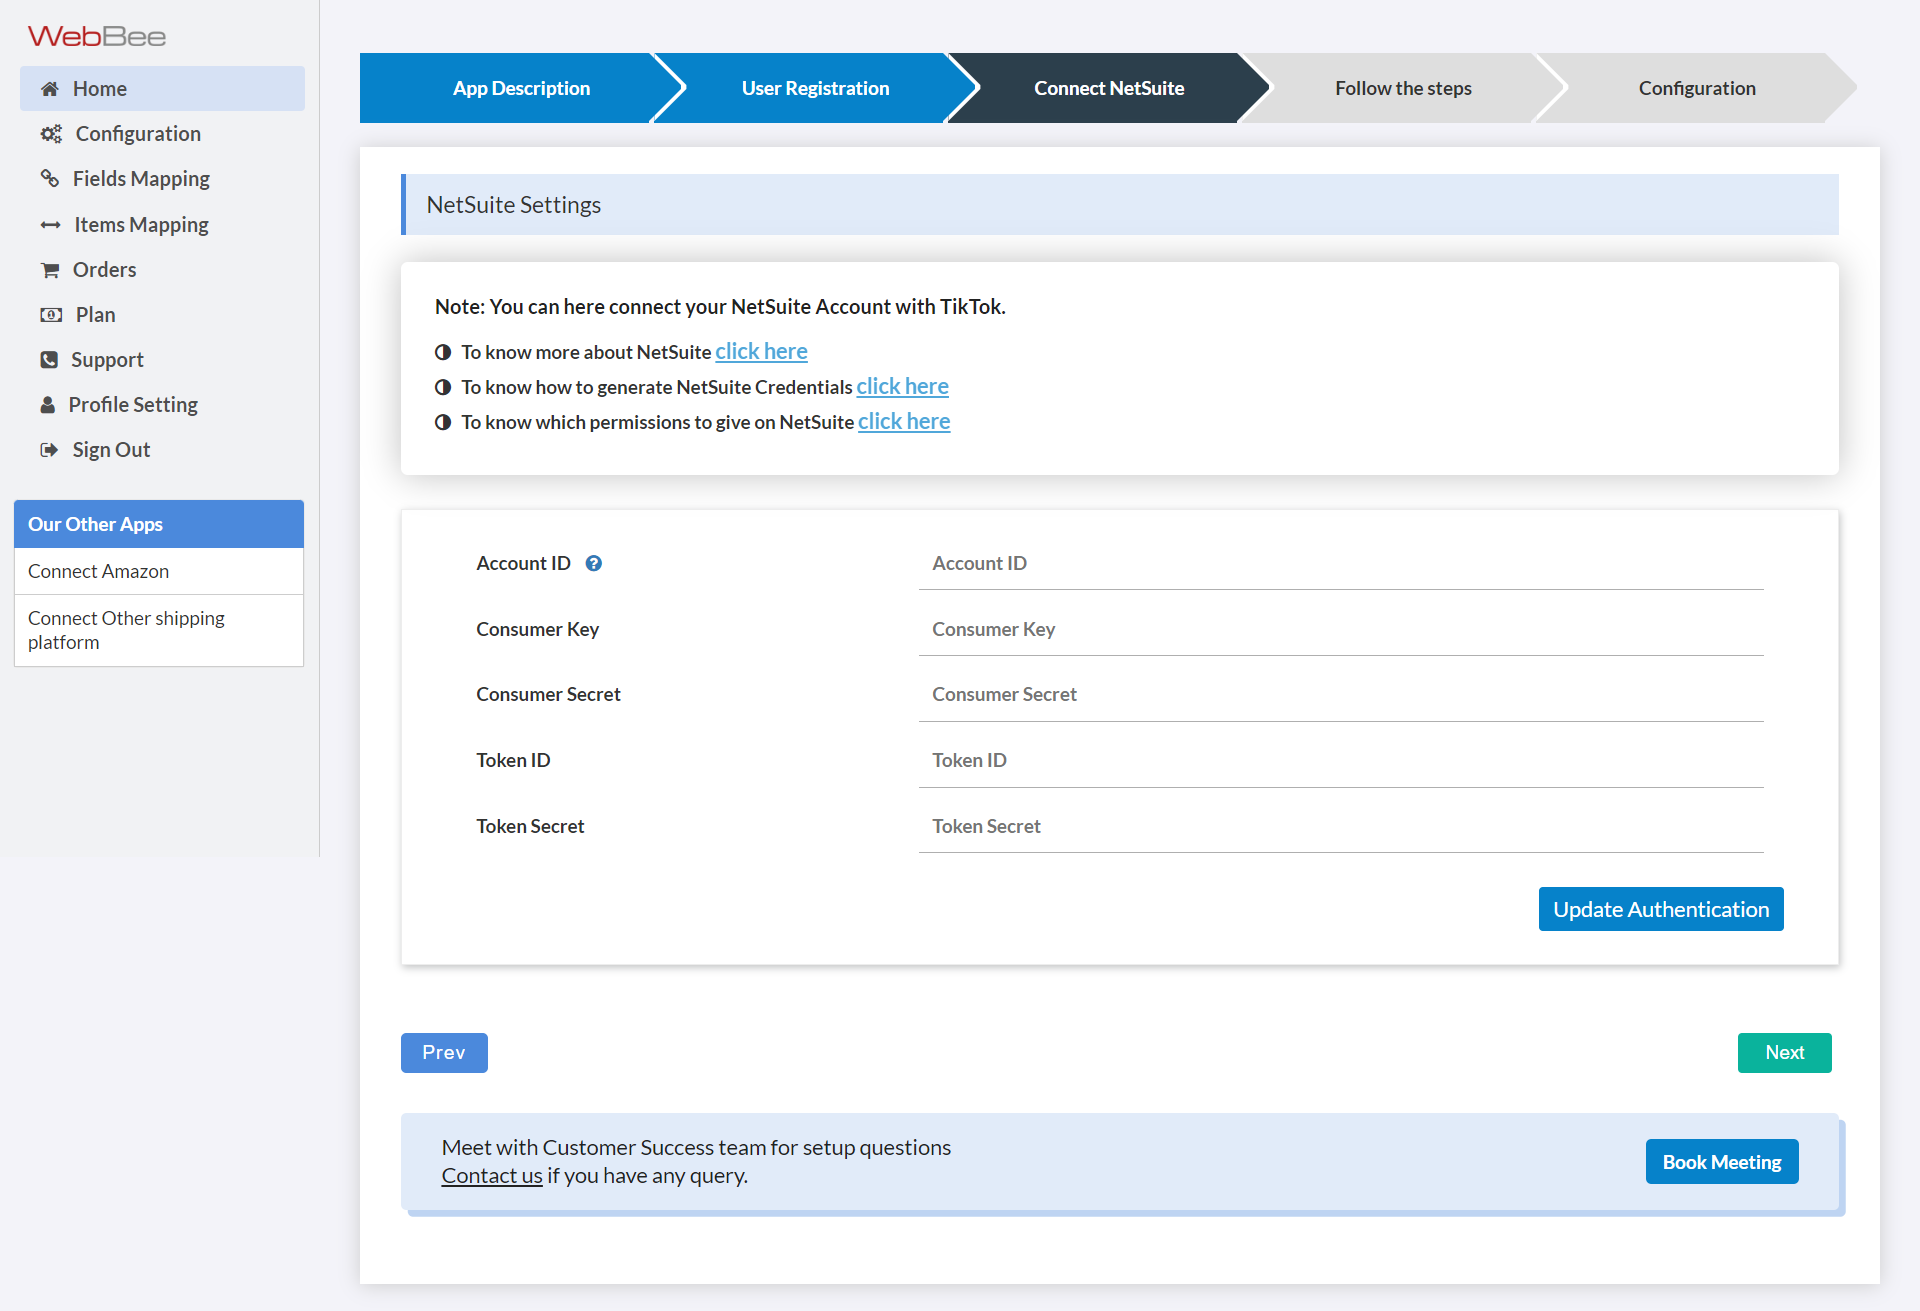The image size is (1920, 1311).
Task: Go back with the Prev button
Action: (444, 1053)
